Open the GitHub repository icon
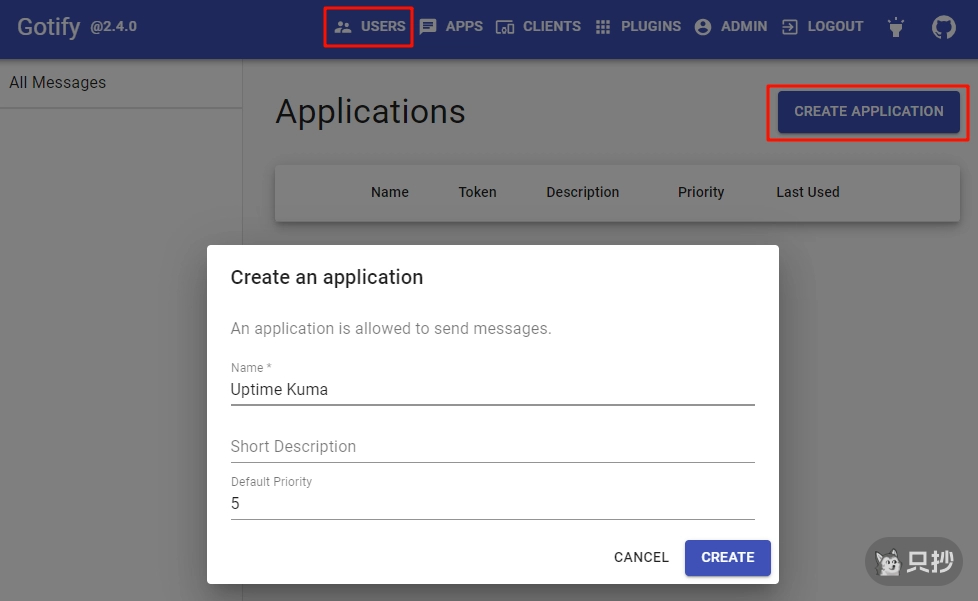Screen dimensions: 978x601 tap(943, 27)
